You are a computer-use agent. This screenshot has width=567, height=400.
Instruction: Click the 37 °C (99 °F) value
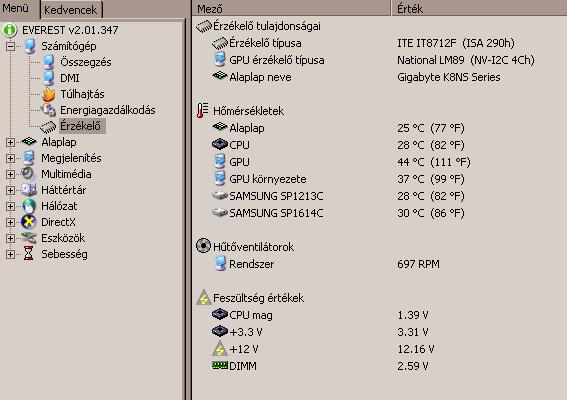tap(431, 179)
